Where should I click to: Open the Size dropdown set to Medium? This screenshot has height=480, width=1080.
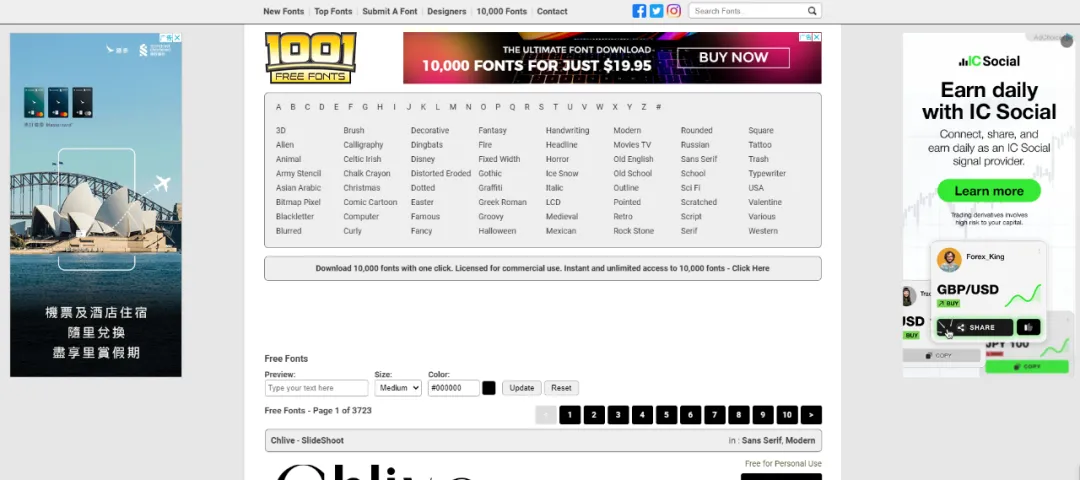click(397, 388)
